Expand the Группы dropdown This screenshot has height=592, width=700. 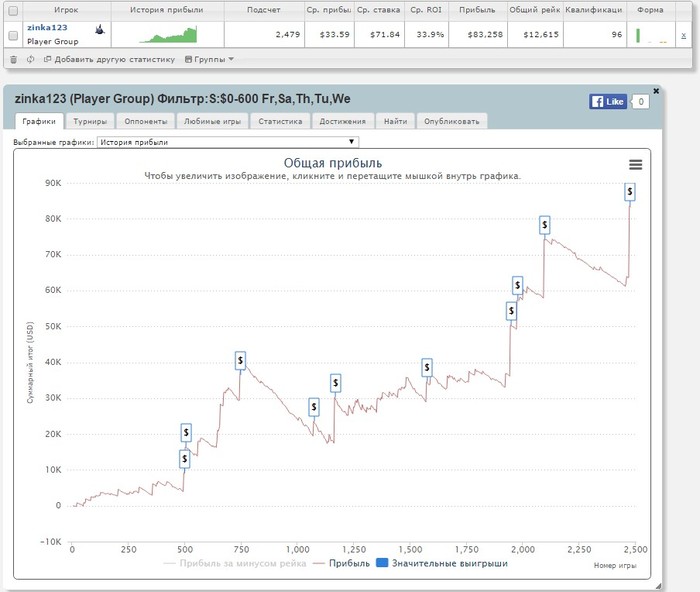(x=209, y=59)
